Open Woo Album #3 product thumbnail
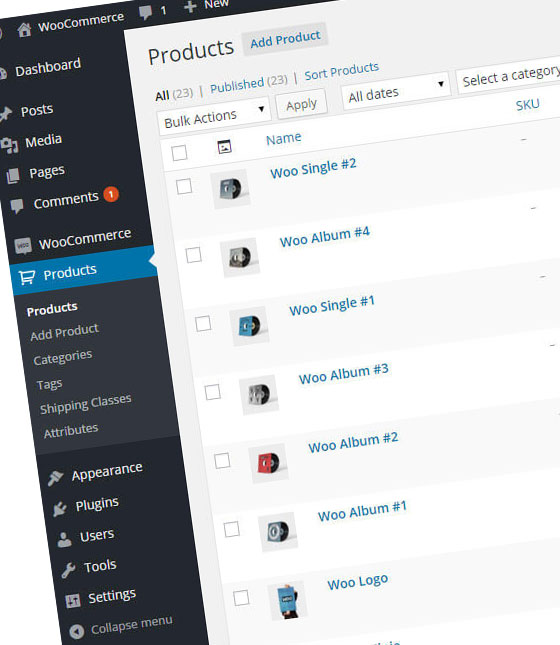560x645 pixels. click(x=259, y=394)
